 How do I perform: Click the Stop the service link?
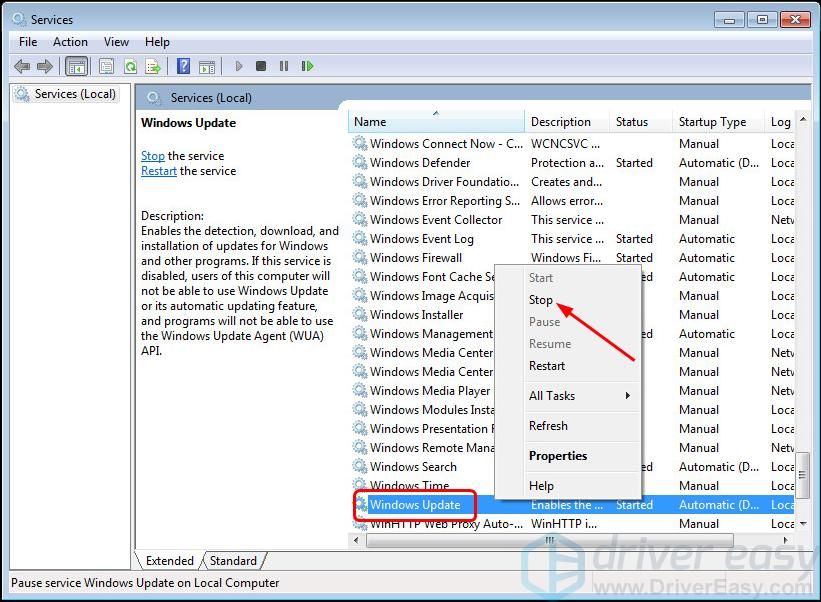tap(152, 156)
